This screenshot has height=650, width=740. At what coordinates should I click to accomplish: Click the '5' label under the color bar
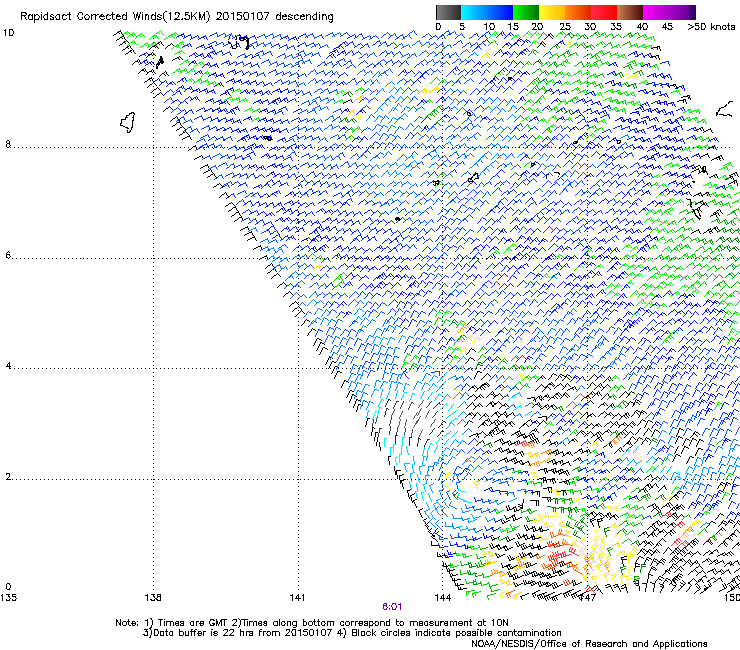(462, 27)
